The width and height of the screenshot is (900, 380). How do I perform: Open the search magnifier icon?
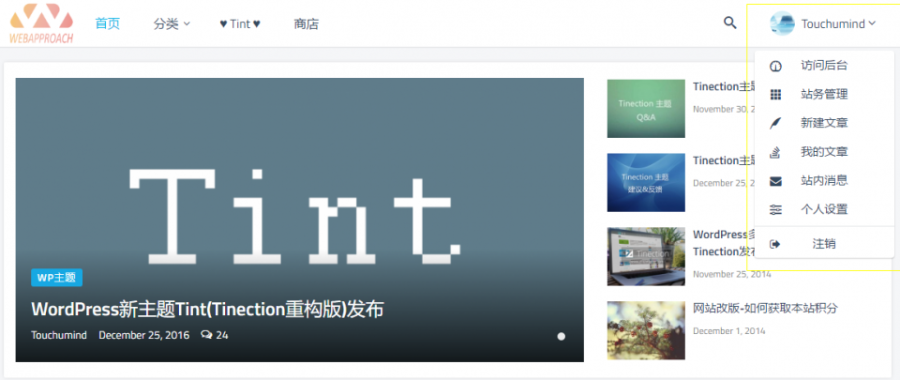click(730, 23)
